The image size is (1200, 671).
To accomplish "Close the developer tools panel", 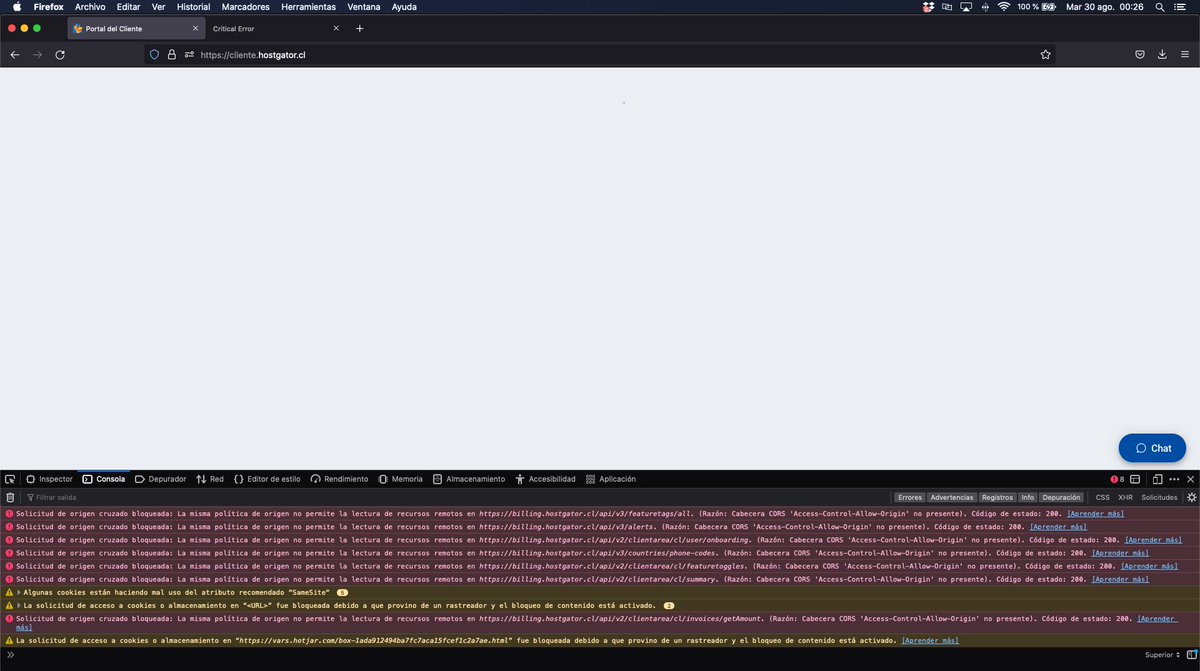I will coord(1190,479).
